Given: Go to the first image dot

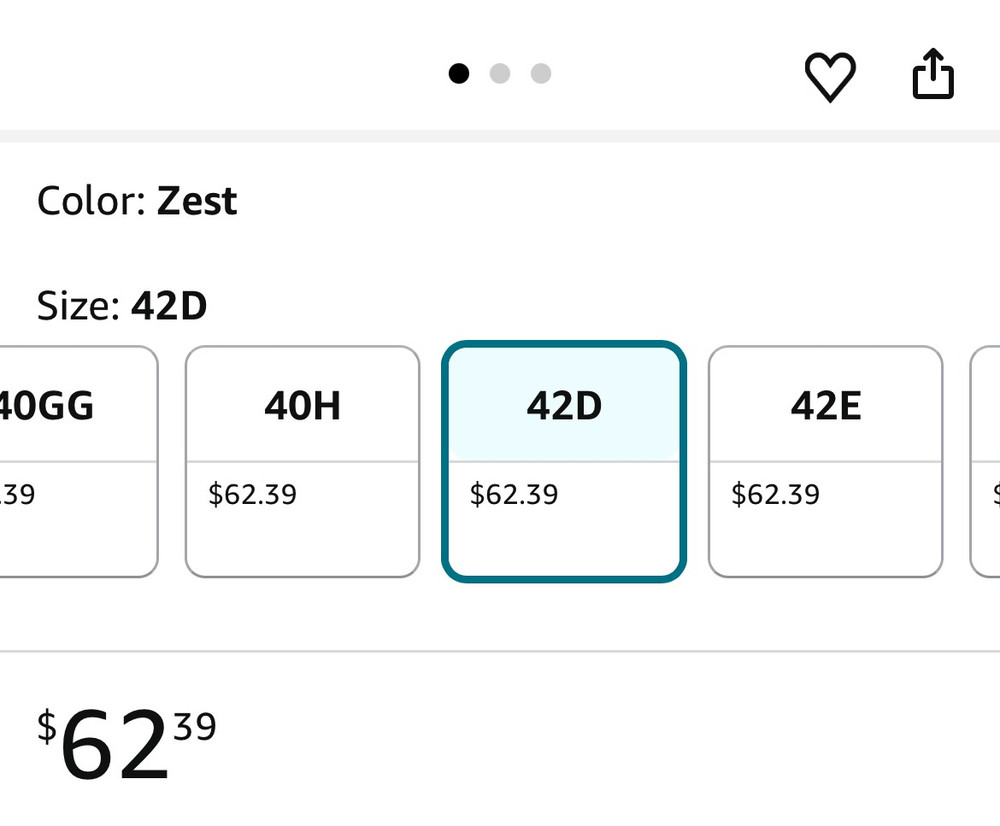Looking at the screenshot, I should click(459, 73).
